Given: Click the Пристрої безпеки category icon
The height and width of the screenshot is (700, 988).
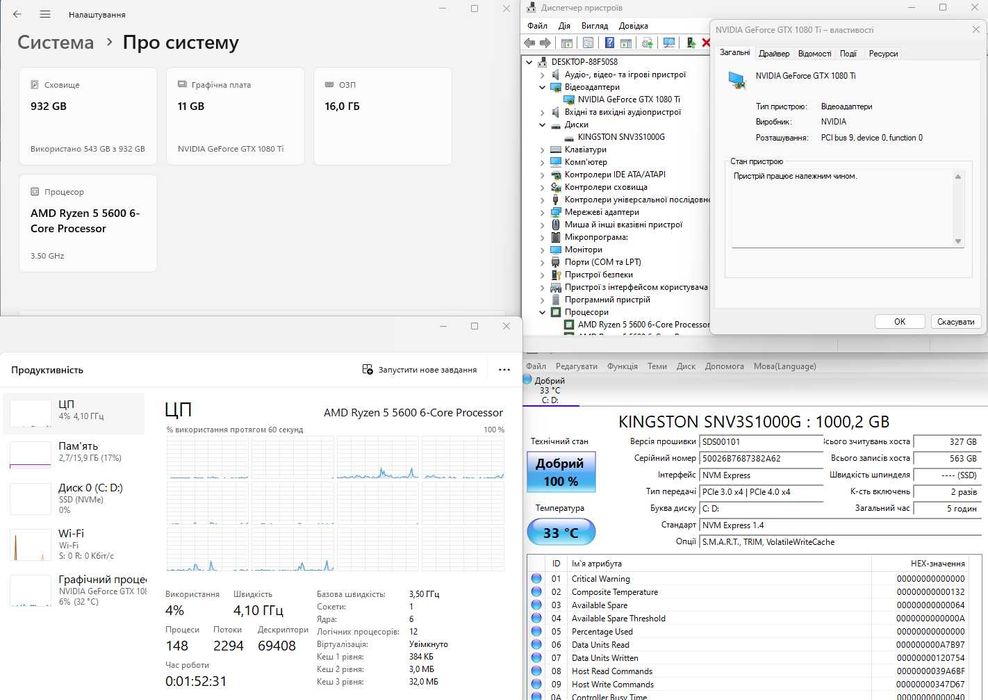Looking at the screenshot, I should [555, 275].
